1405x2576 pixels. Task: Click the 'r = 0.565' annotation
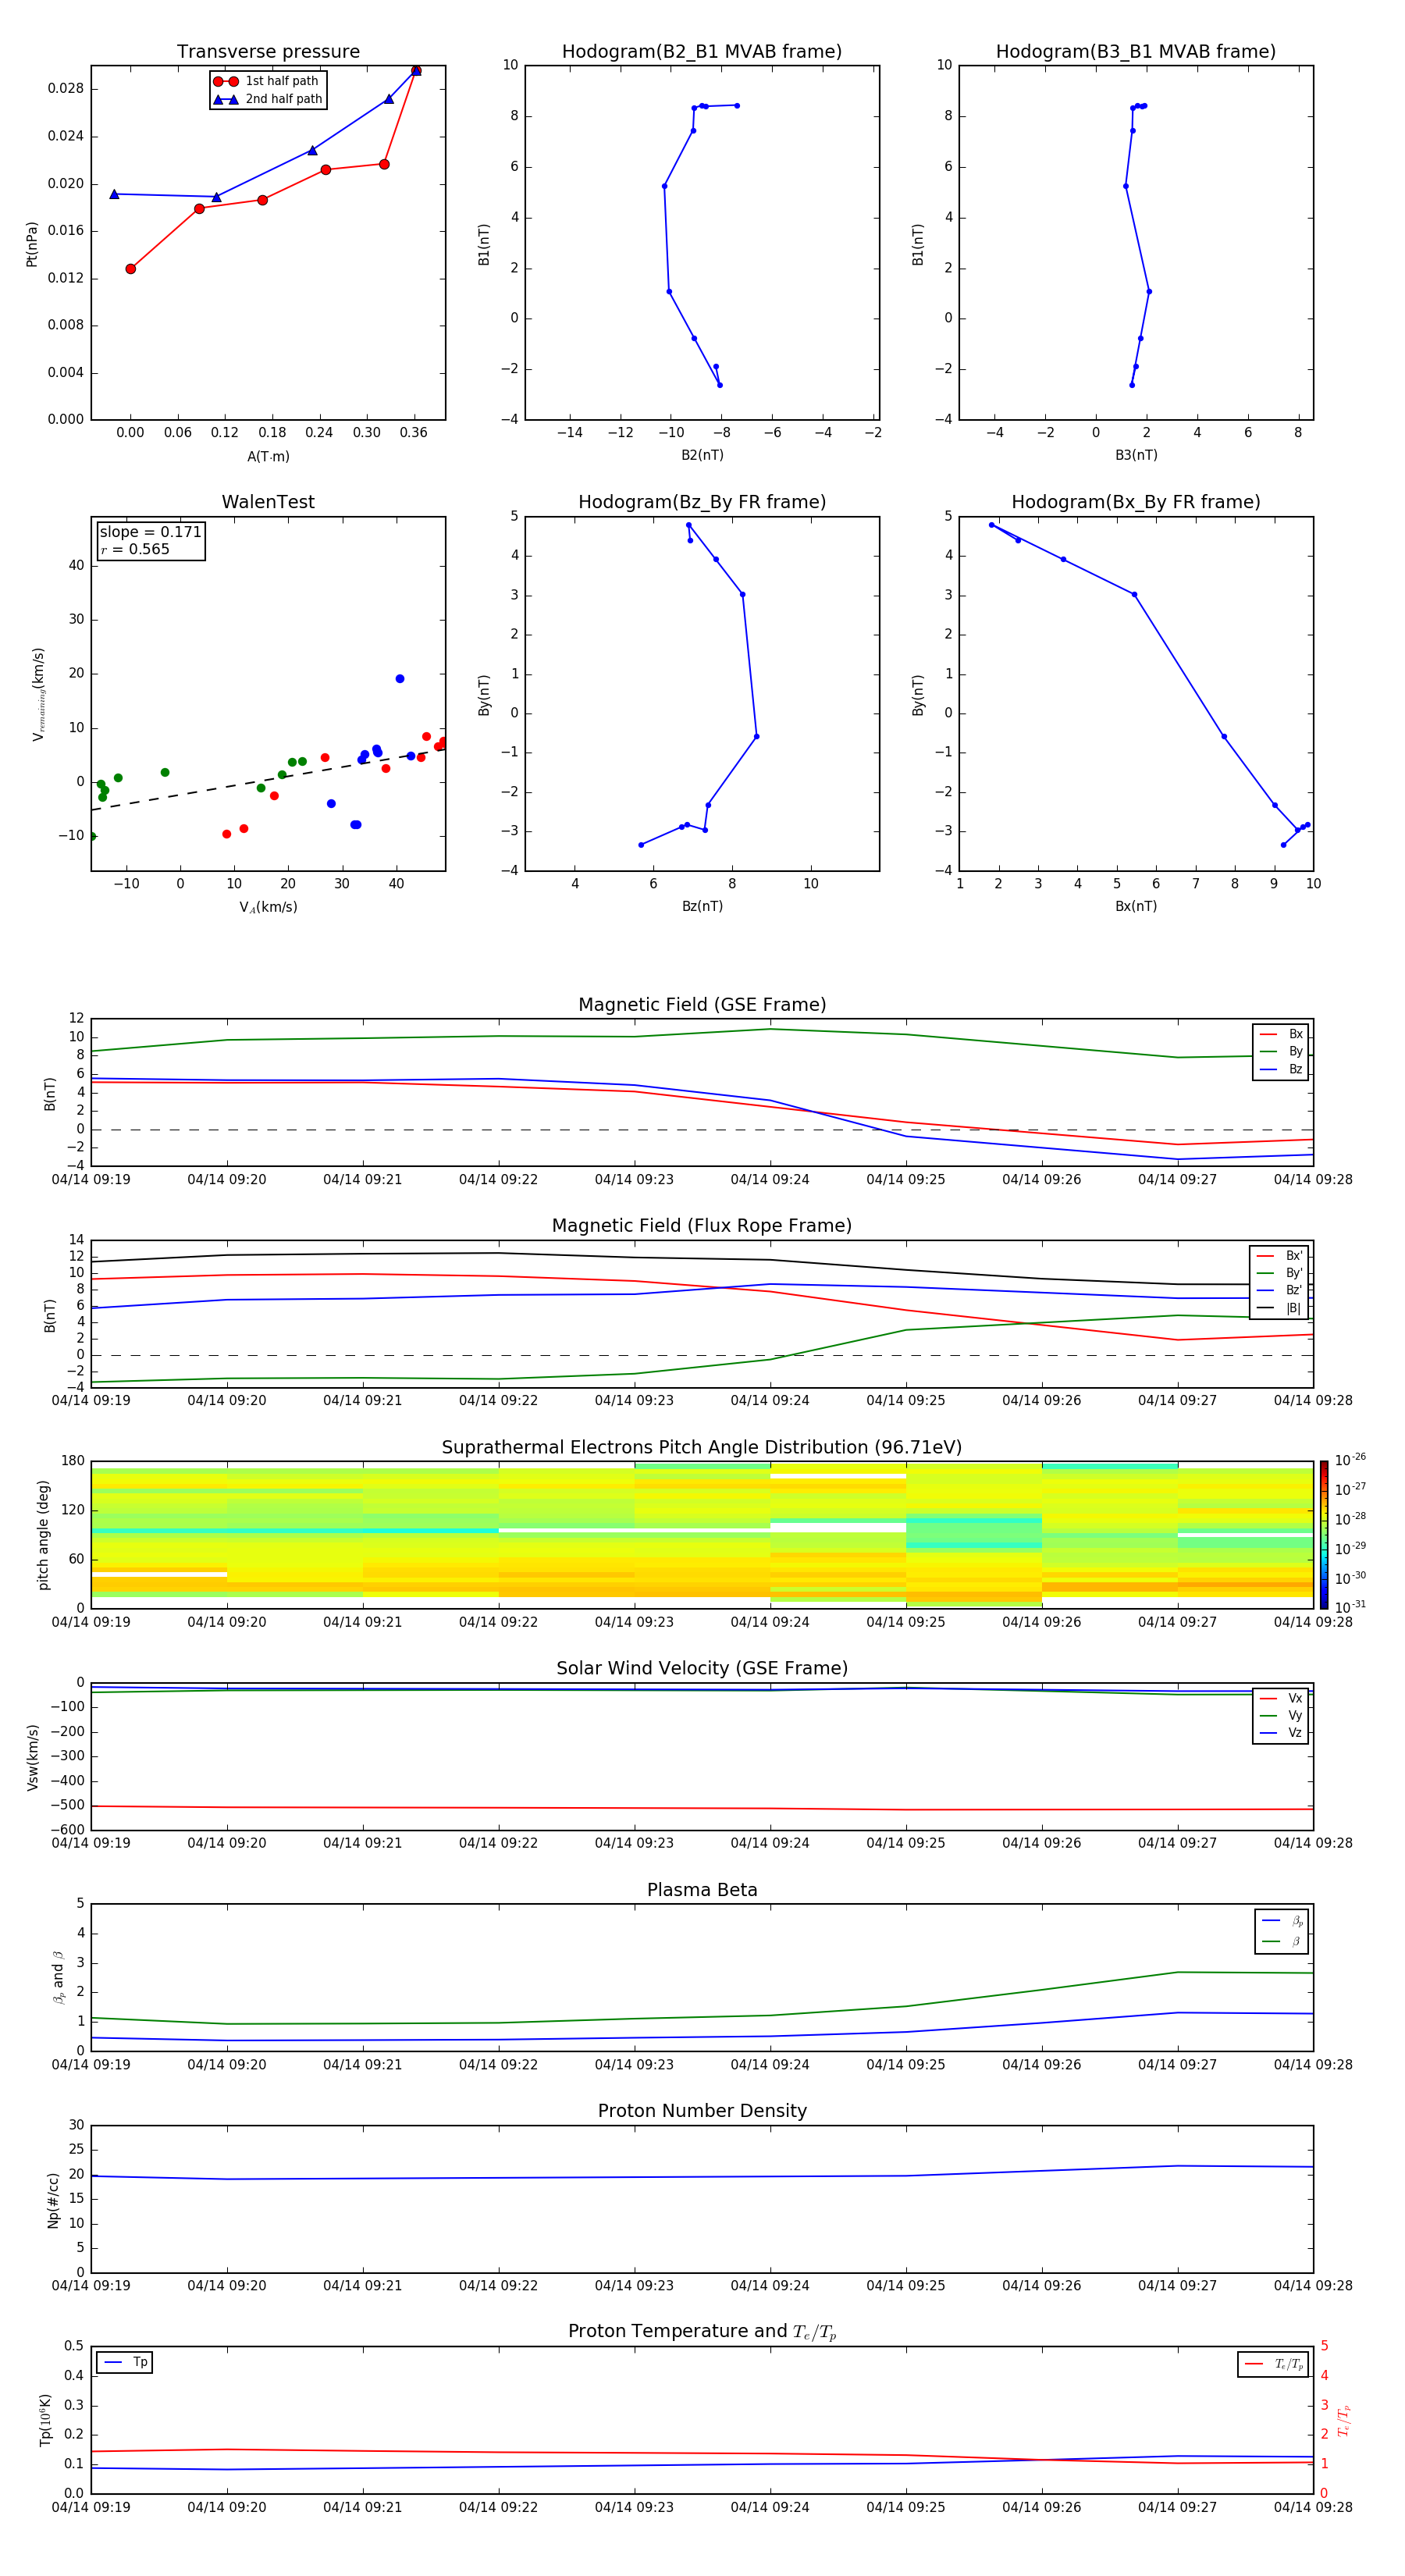pyautogui.click(x=135, y=549)
